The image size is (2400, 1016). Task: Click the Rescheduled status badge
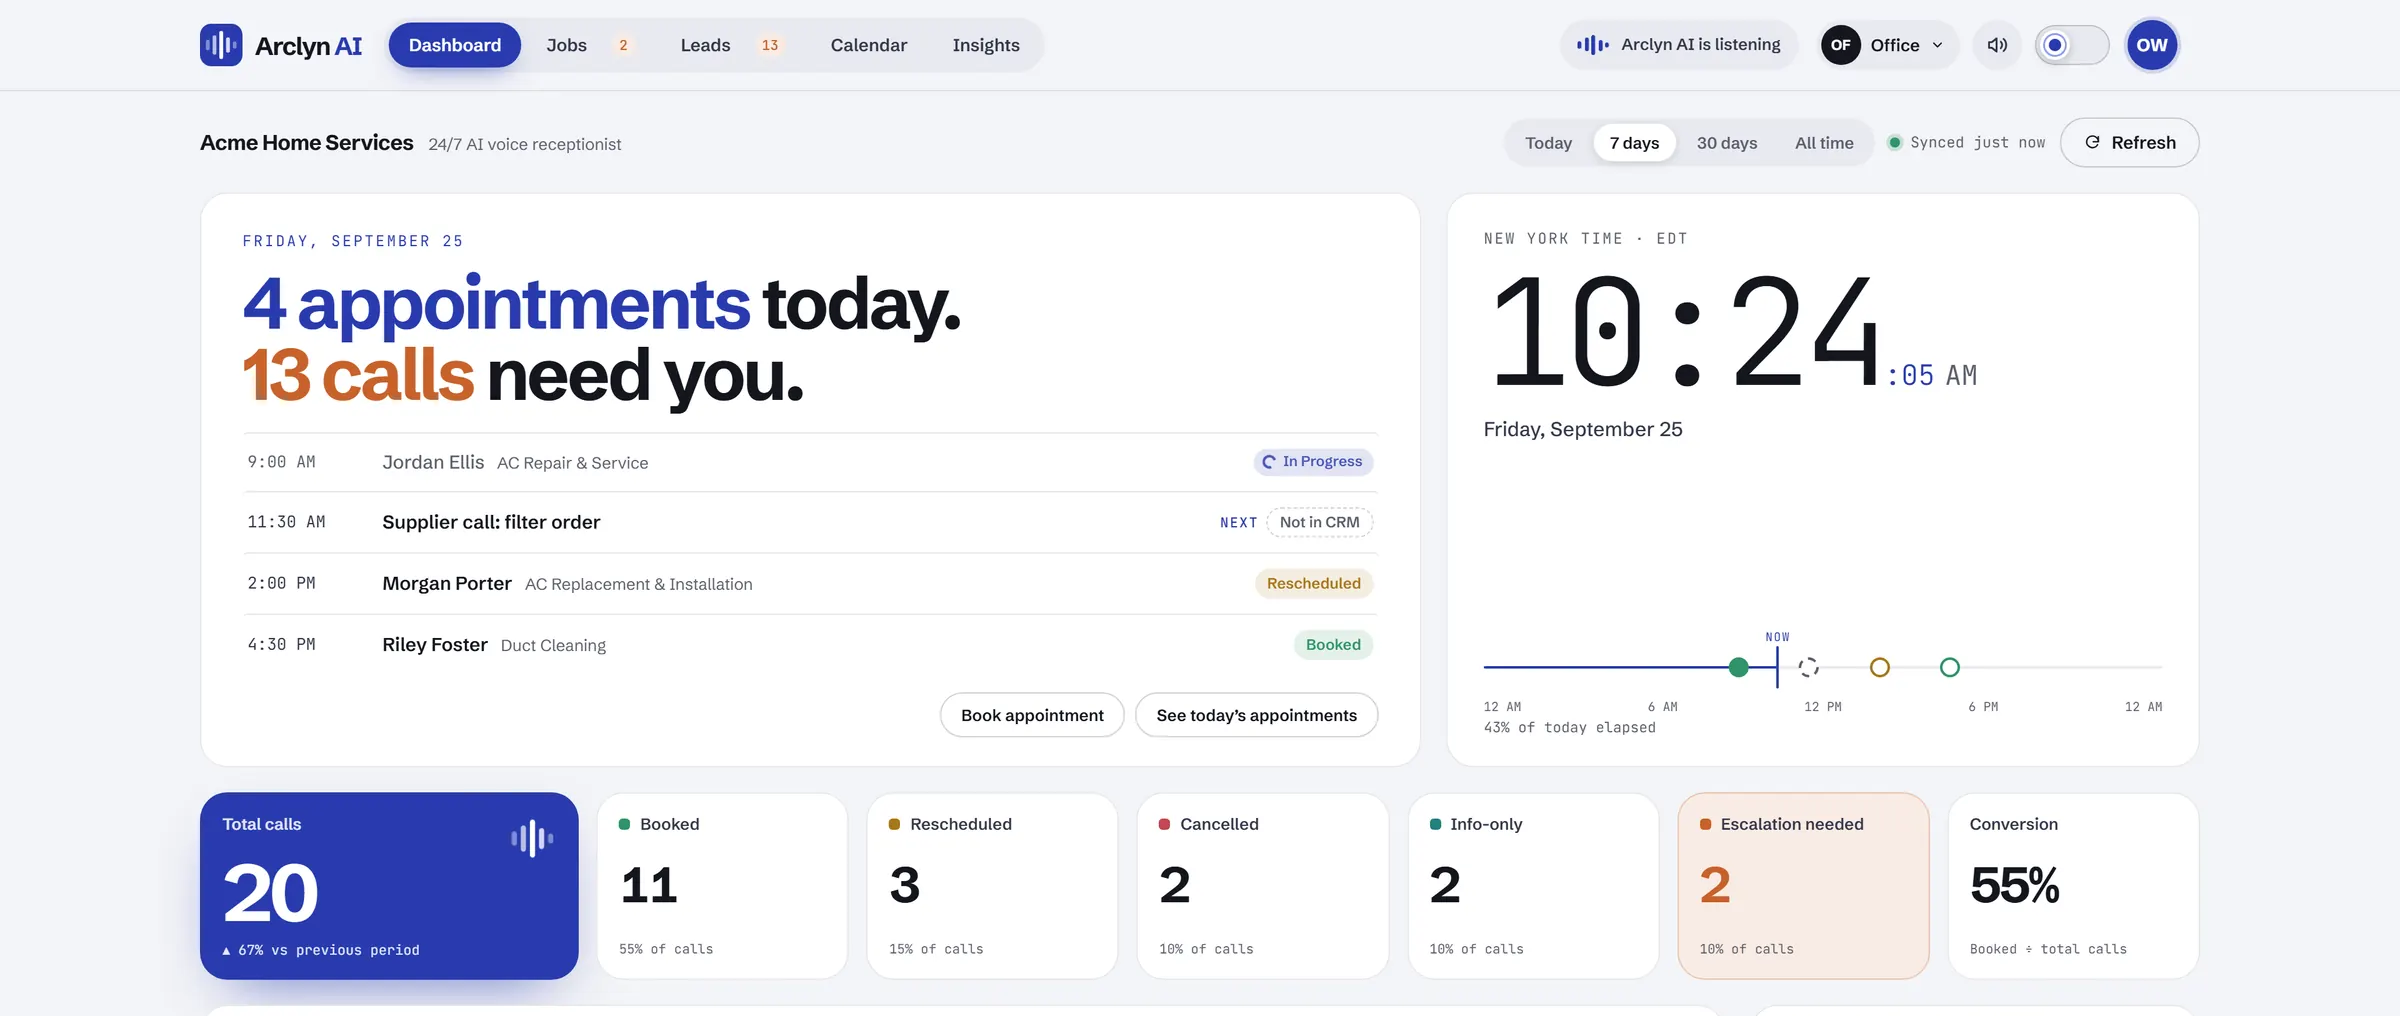[1314, 583]
